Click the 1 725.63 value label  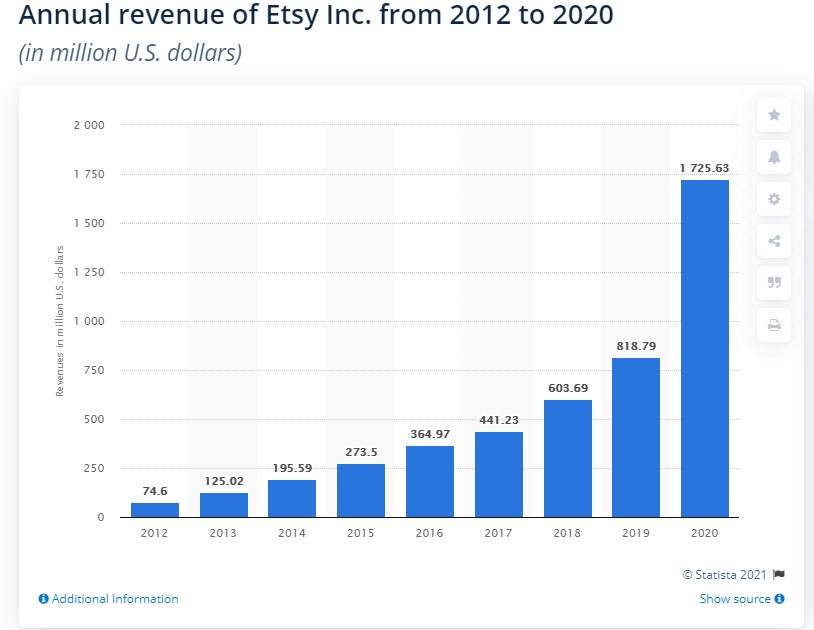pos(704,168)
